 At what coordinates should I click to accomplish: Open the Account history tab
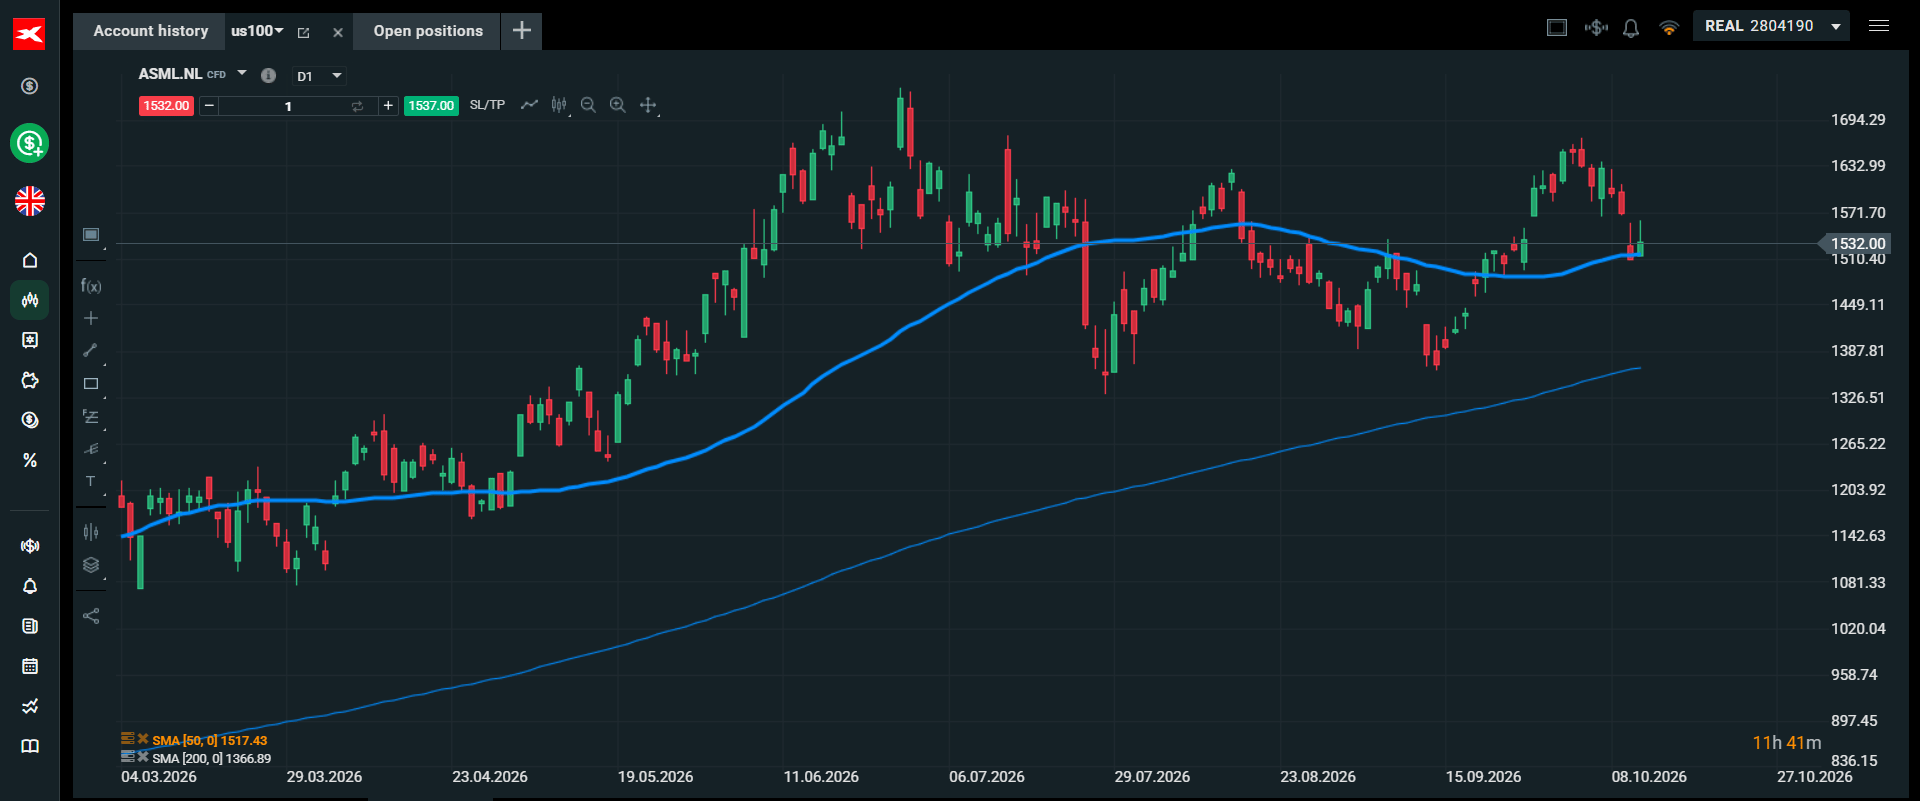click(x=150, y=31)
